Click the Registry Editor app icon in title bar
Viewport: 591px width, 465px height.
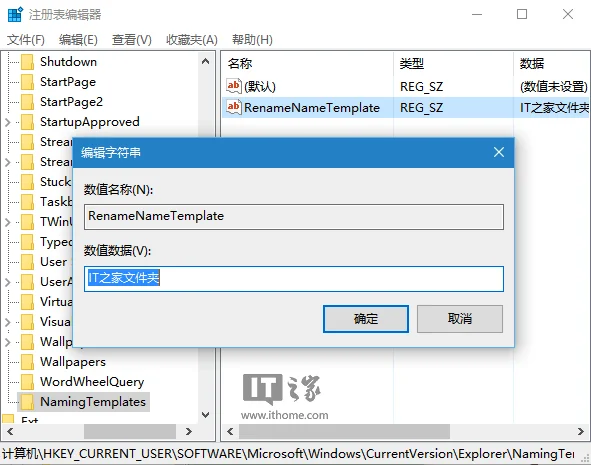pyautogui.click(x=15, y=14)
